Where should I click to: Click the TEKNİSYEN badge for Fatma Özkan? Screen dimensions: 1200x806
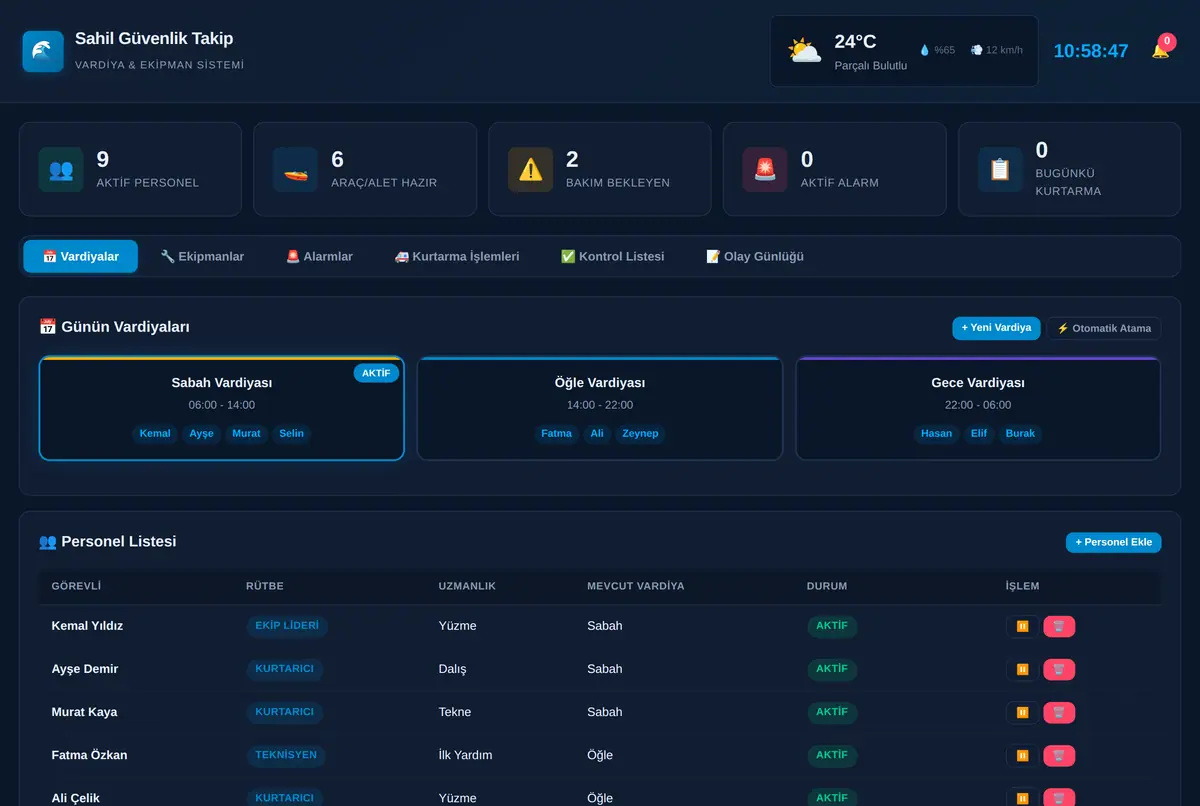286,755
